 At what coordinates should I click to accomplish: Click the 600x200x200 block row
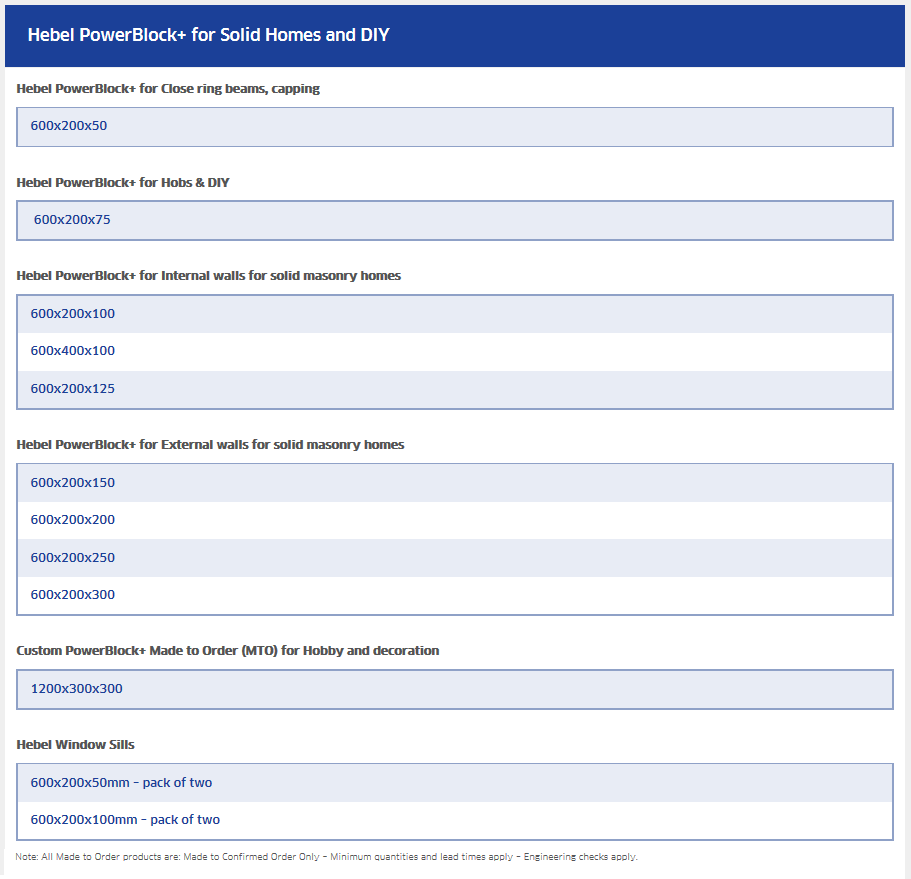(x=454, y=520)
